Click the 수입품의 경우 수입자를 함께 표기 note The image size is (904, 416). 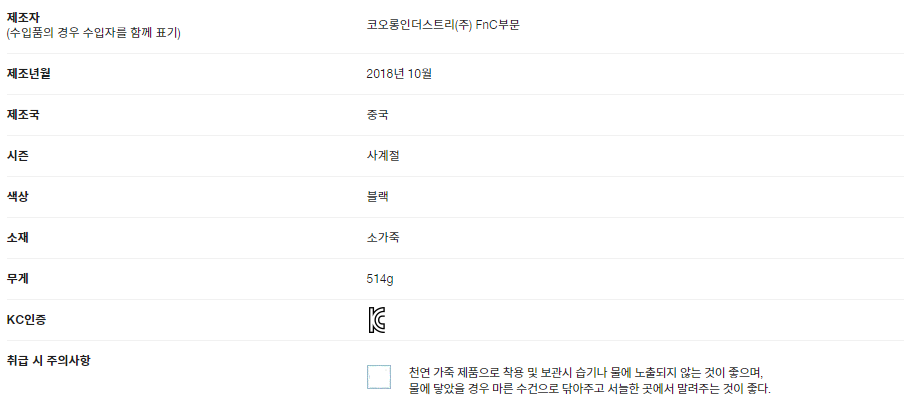100,33
